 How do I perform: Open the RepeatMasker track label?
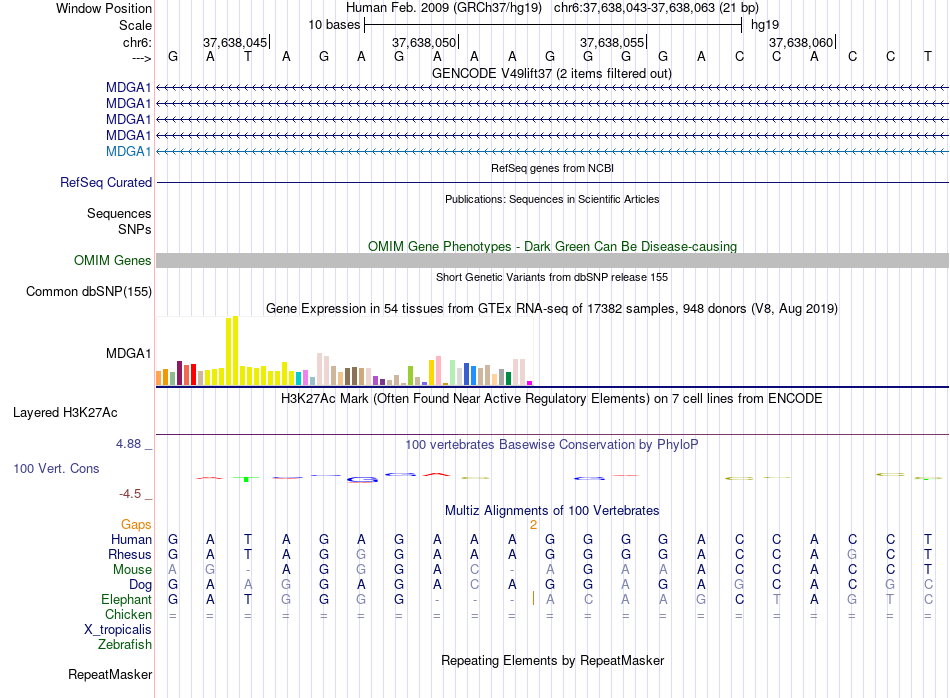[110, 674]
